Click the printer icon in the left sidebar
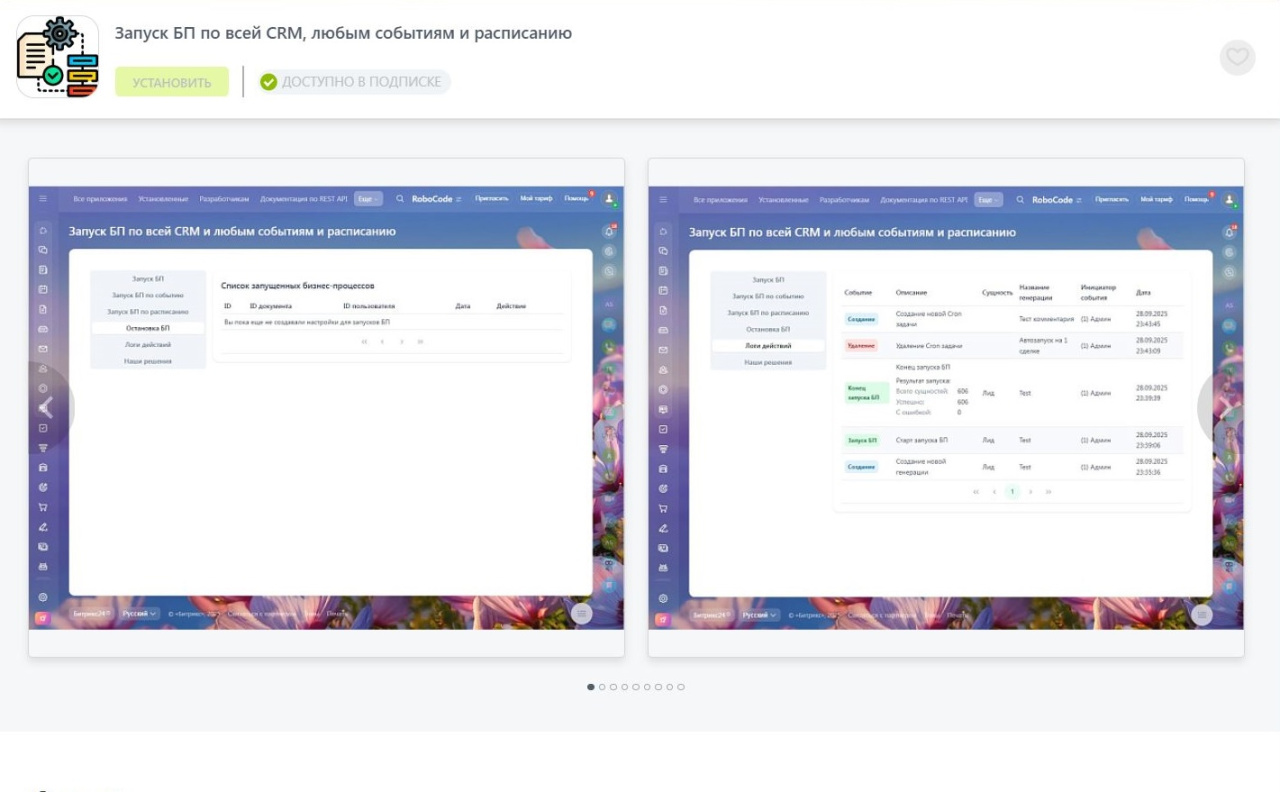This screenshot has height=792, width=1280. tap(42, 566)
